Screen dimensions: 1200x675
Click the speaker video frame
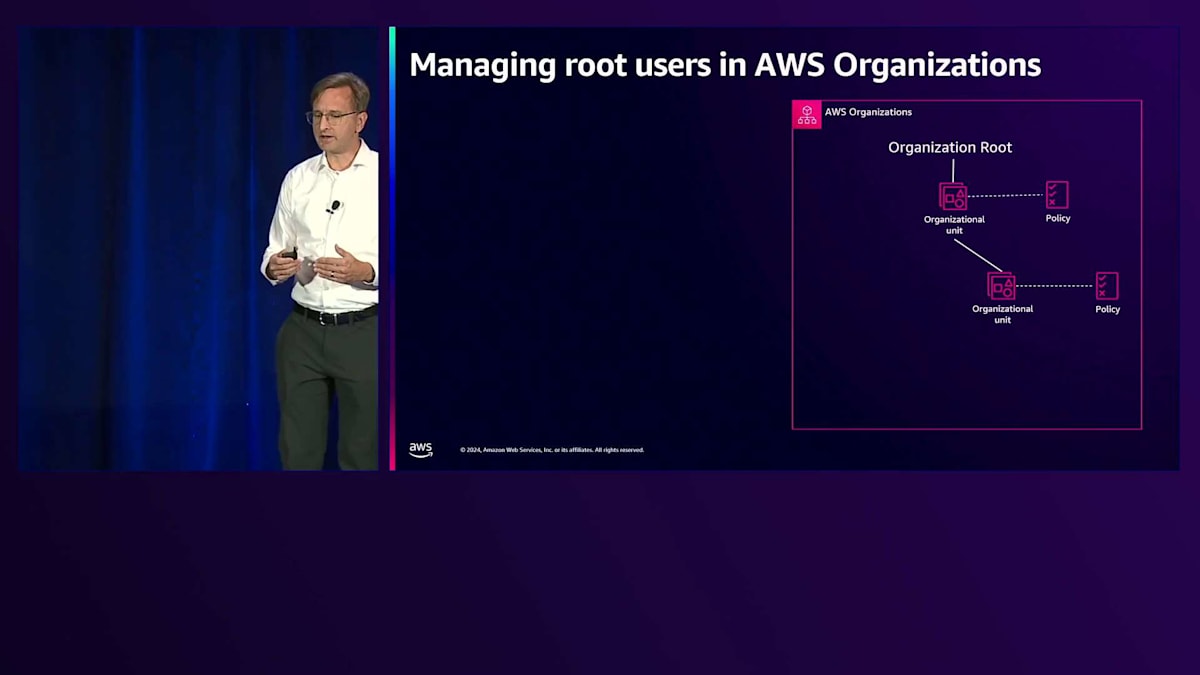199,248
